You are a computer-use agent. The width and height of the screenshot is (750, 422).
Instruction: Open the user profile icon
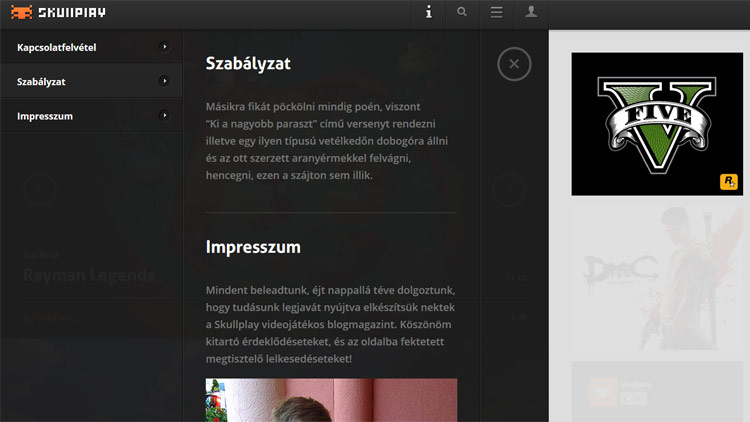(531, 12)
